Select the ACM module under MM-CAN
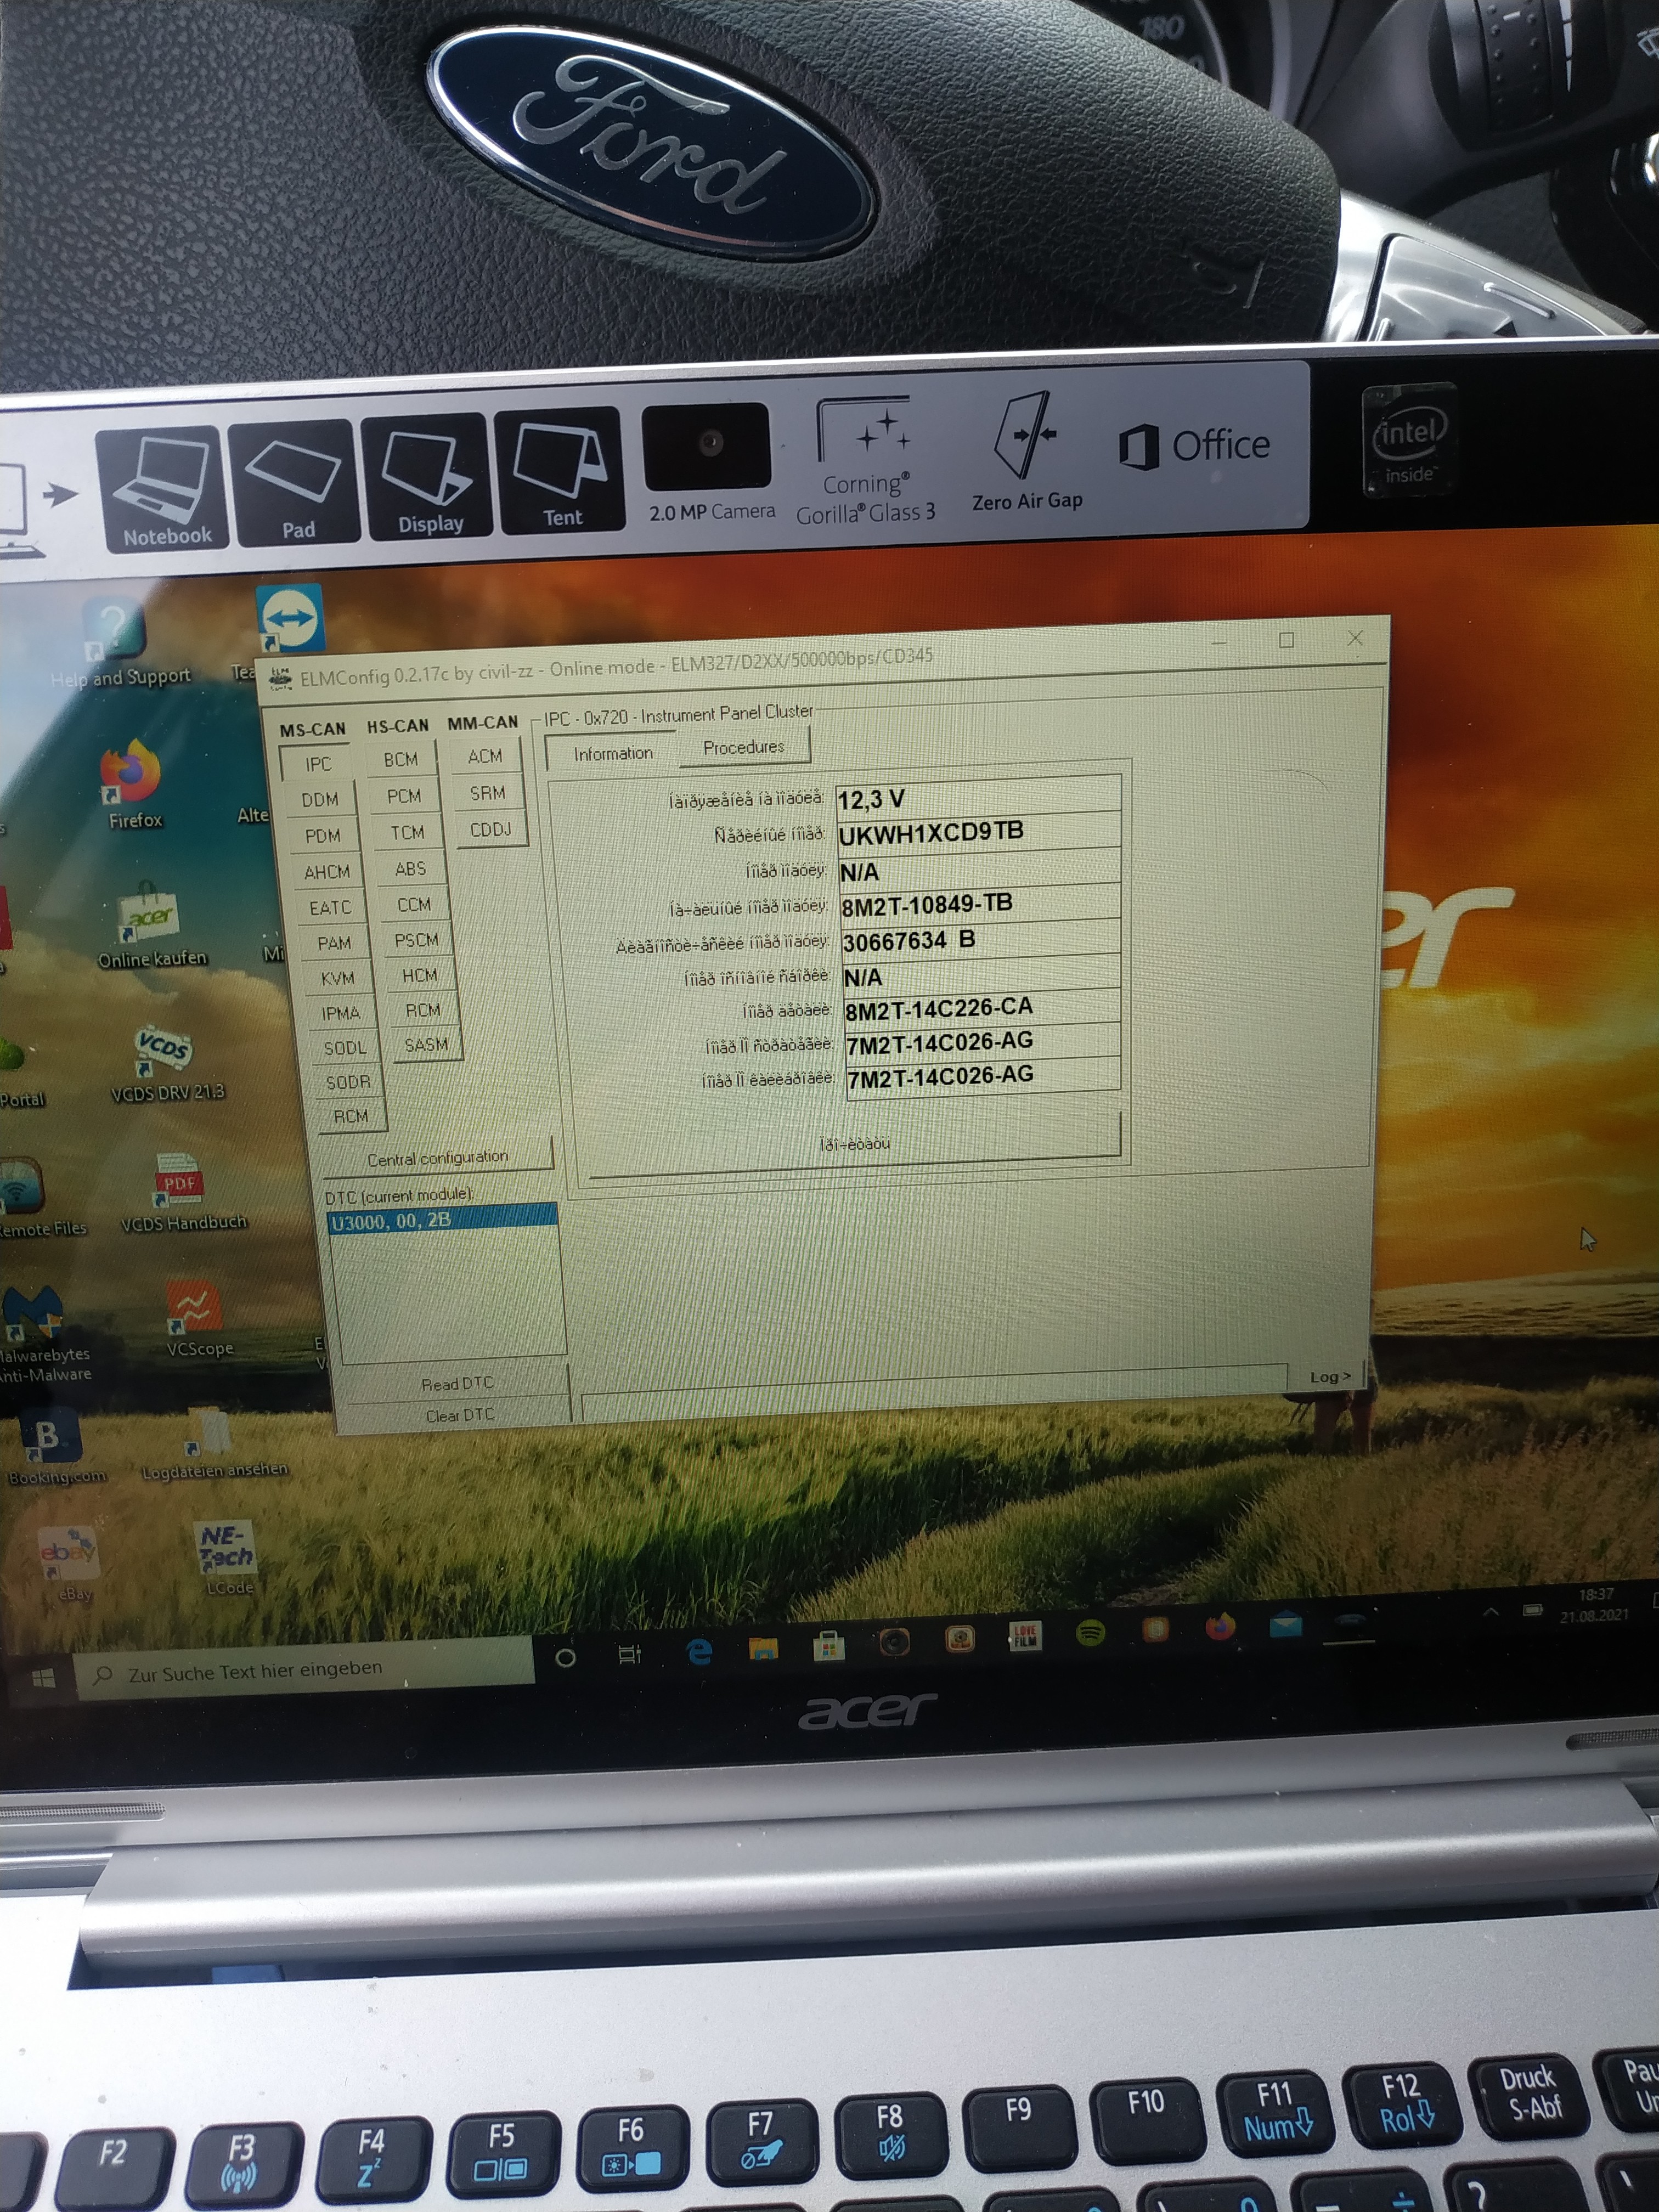 point(485,757)
